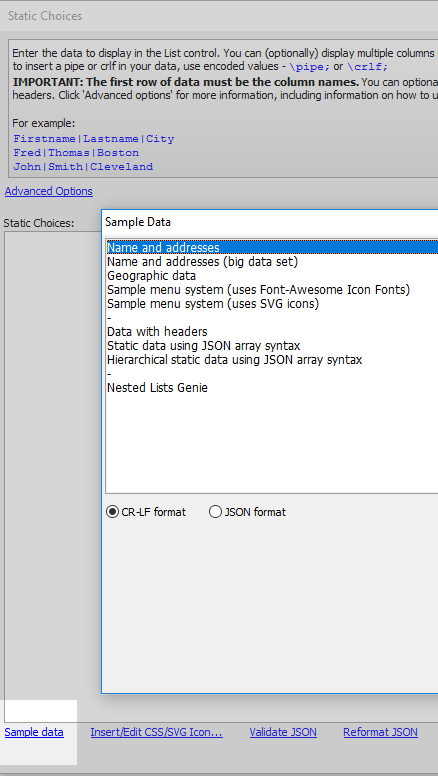Pick Geographic data sample

click(272, 275)
